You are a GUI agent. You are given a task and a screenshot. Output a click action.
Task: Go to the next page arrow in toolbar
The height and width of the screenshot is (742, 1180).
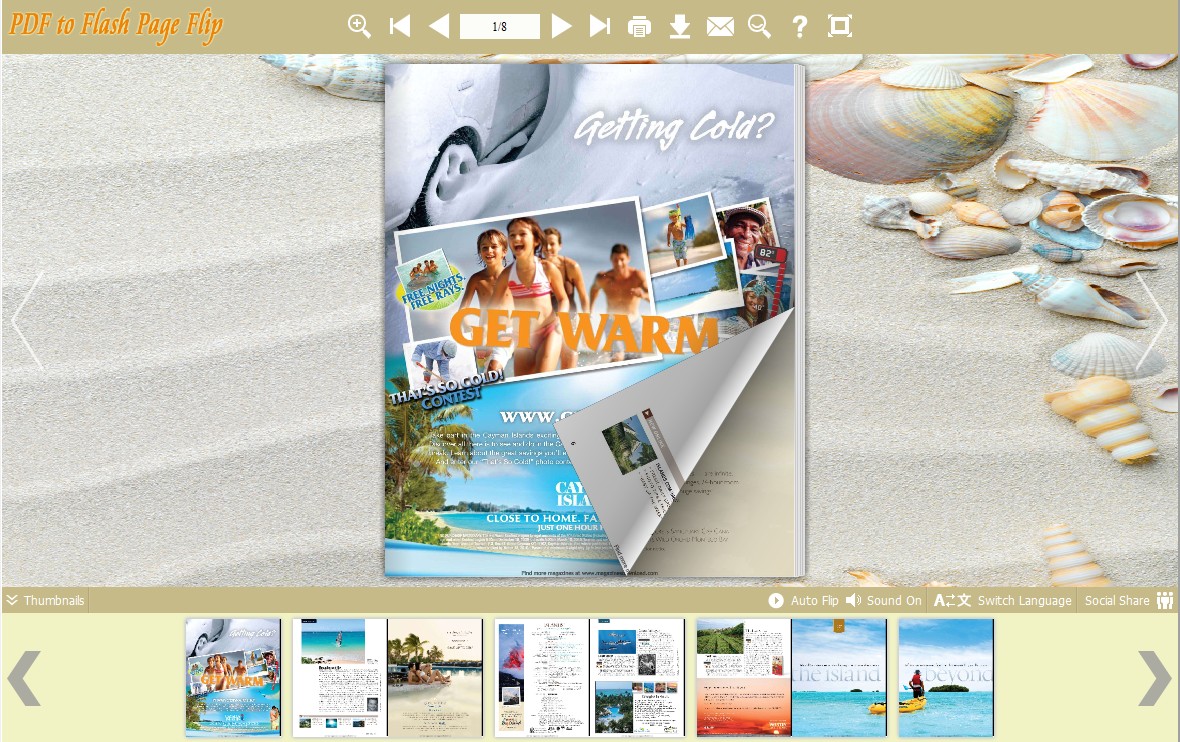pyautogui.click(x=561, y=26)
